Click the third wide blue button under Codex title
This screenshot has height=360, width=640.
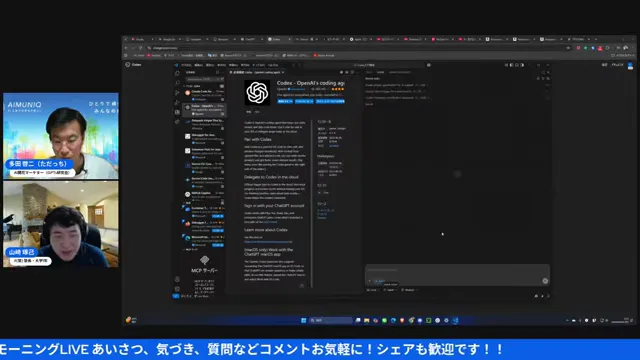(x=330, y=101)
